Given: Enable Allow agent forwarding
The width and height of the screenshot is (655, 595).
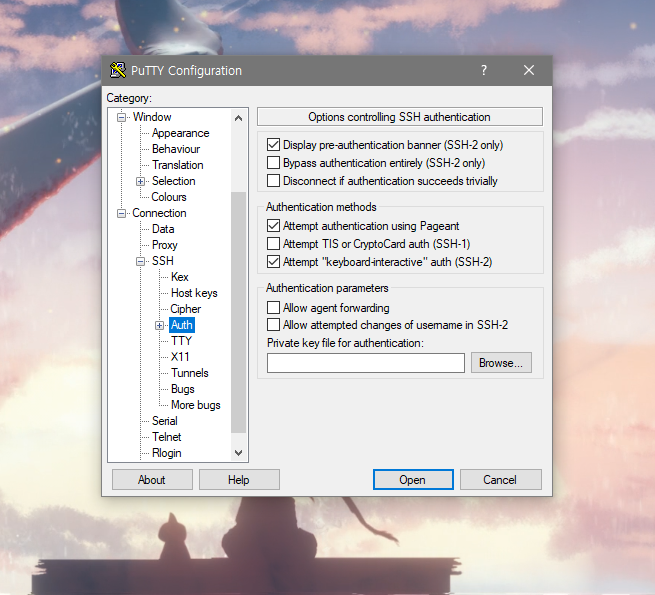Looking at the screenshot, I should 273,308.
